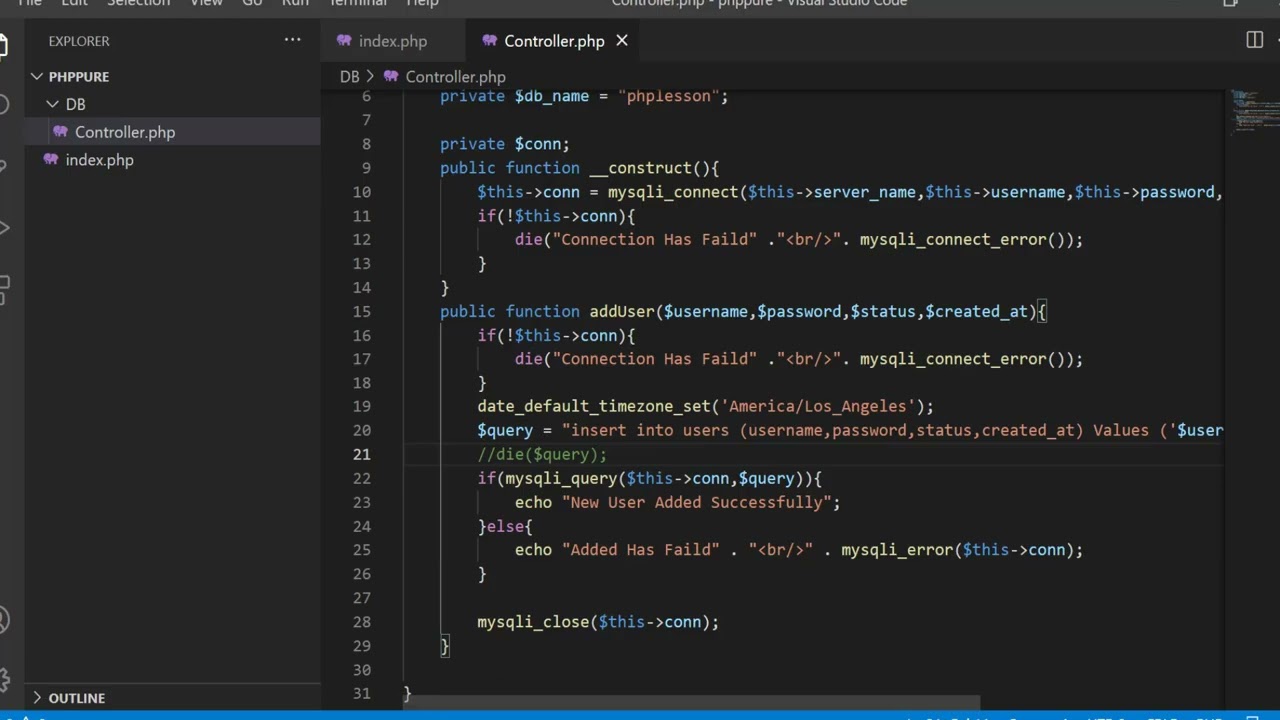
Task: Click line number 15 in the gutter
Action: (x=361, y=311)
